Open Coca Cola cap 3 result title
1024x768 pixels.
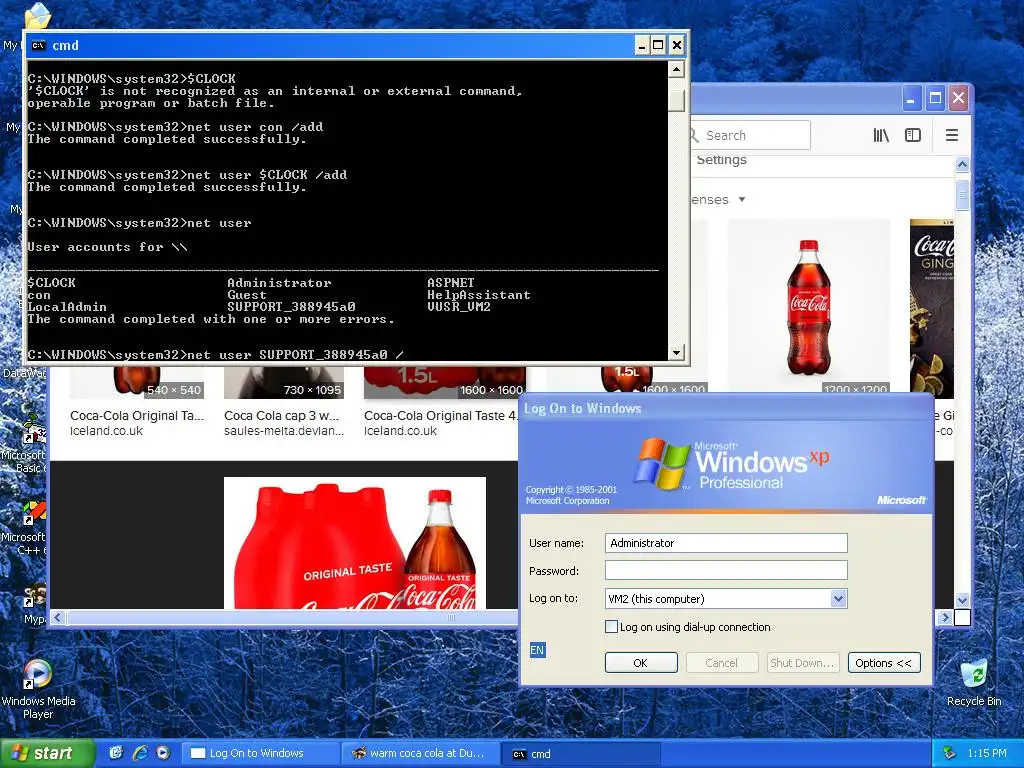281,415
